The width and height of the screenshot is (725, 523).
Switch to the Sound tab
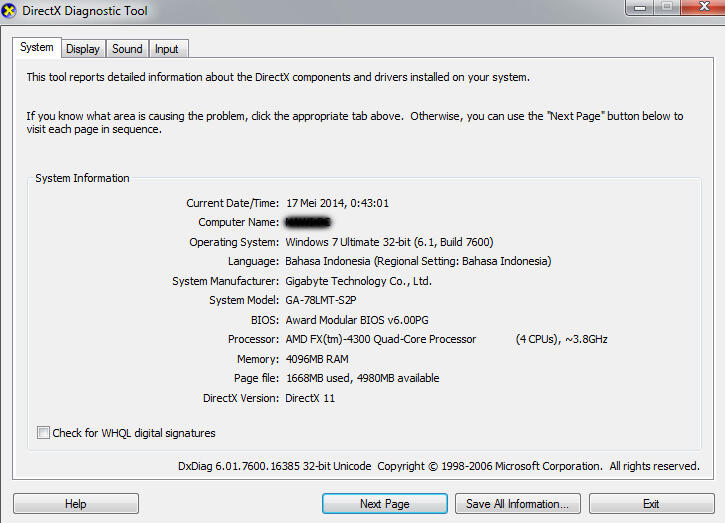[x=127, y=49]
